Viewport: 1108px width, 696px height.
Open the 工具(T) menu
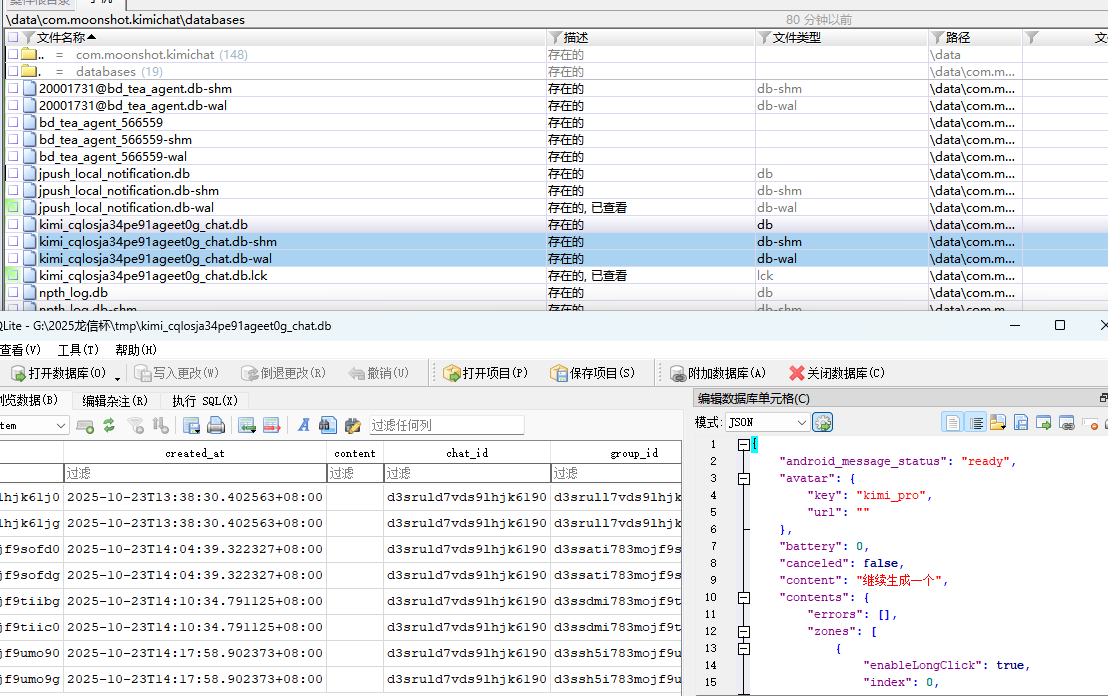pos(78,350)
